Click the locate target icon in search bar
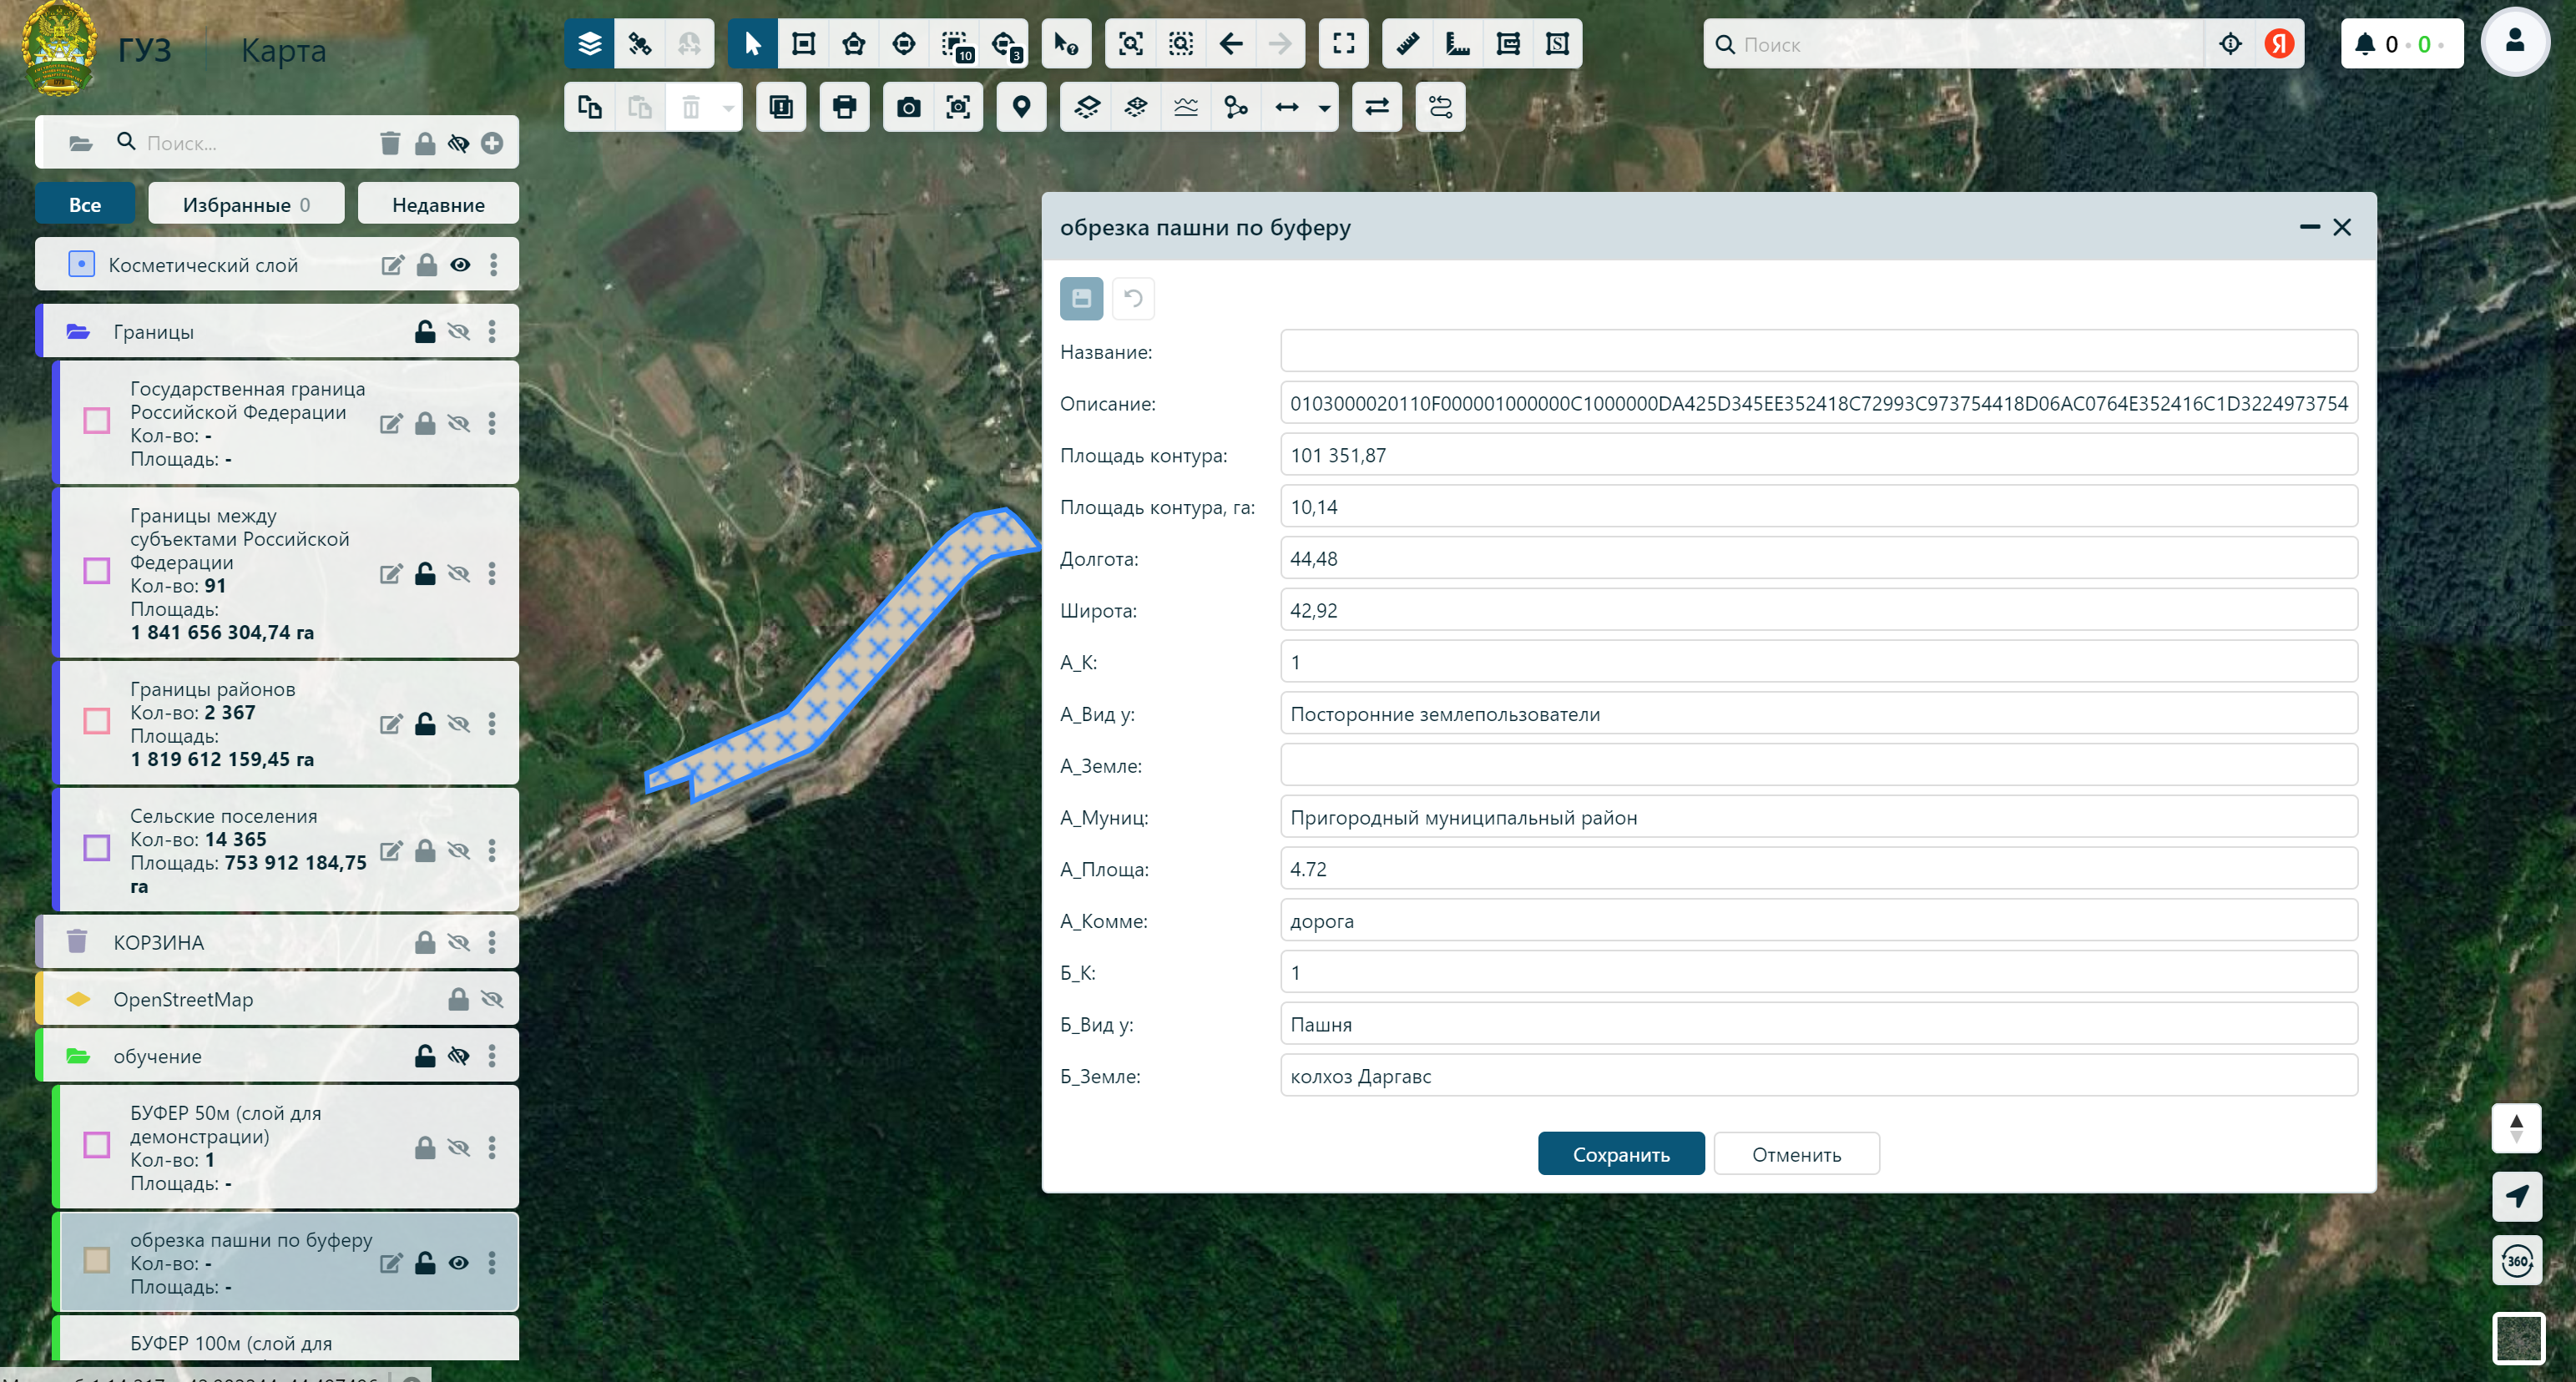This screenshot has height=1382, width=2576. (2230, 44)
